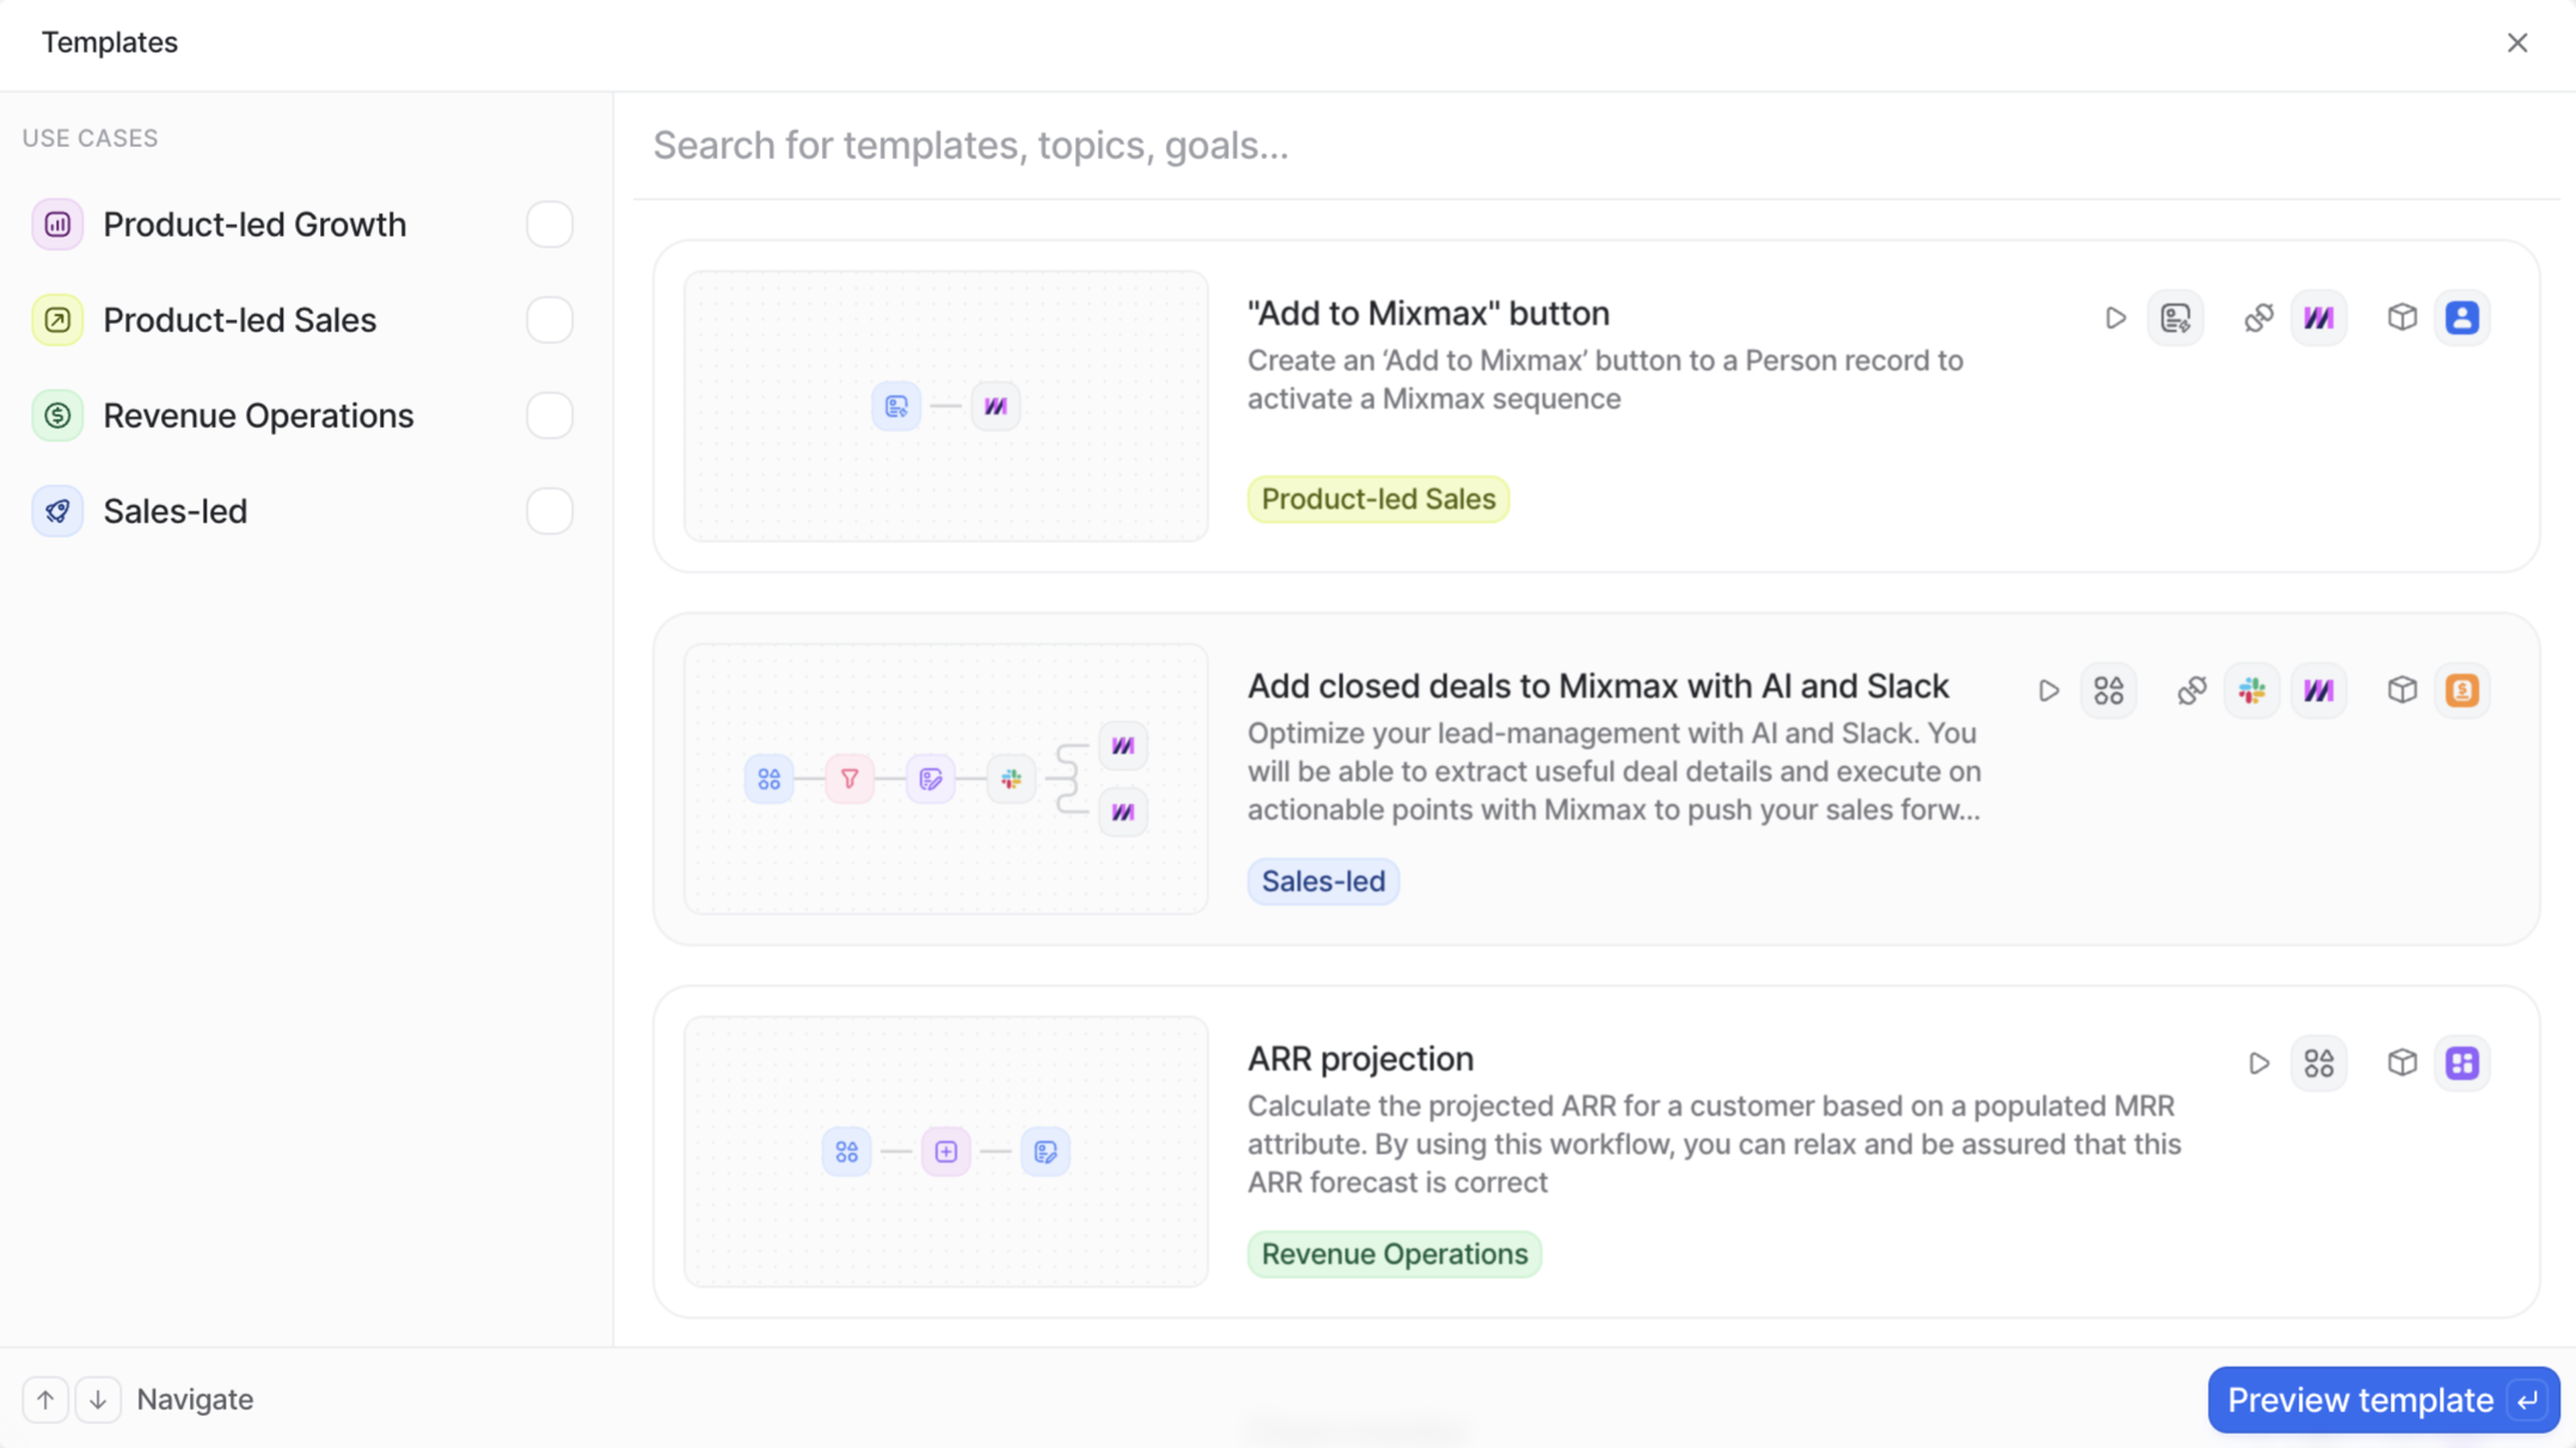
Task: Focus the template search field
Action: 1500,146
